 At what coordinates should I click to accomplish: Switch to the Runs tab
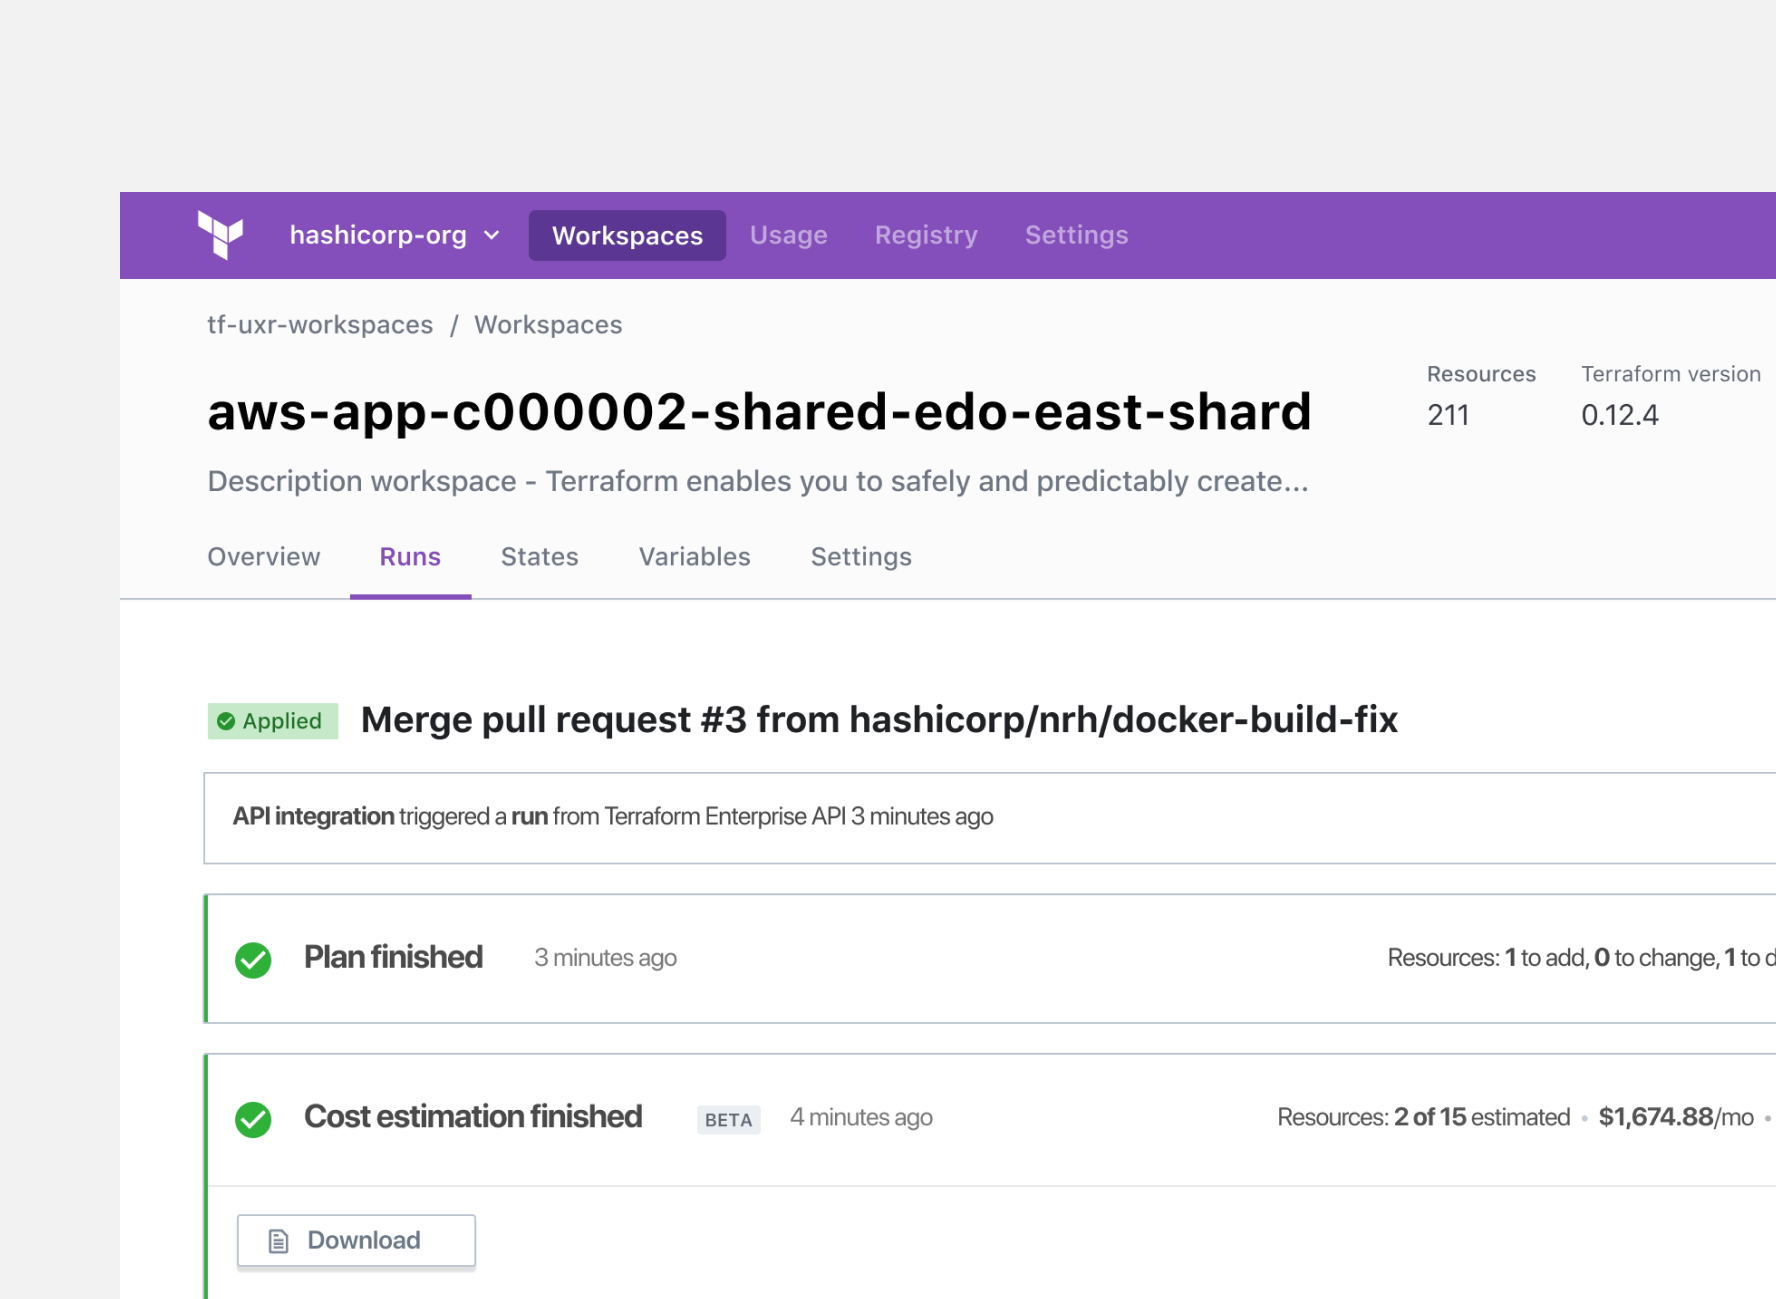click(410, 557)
